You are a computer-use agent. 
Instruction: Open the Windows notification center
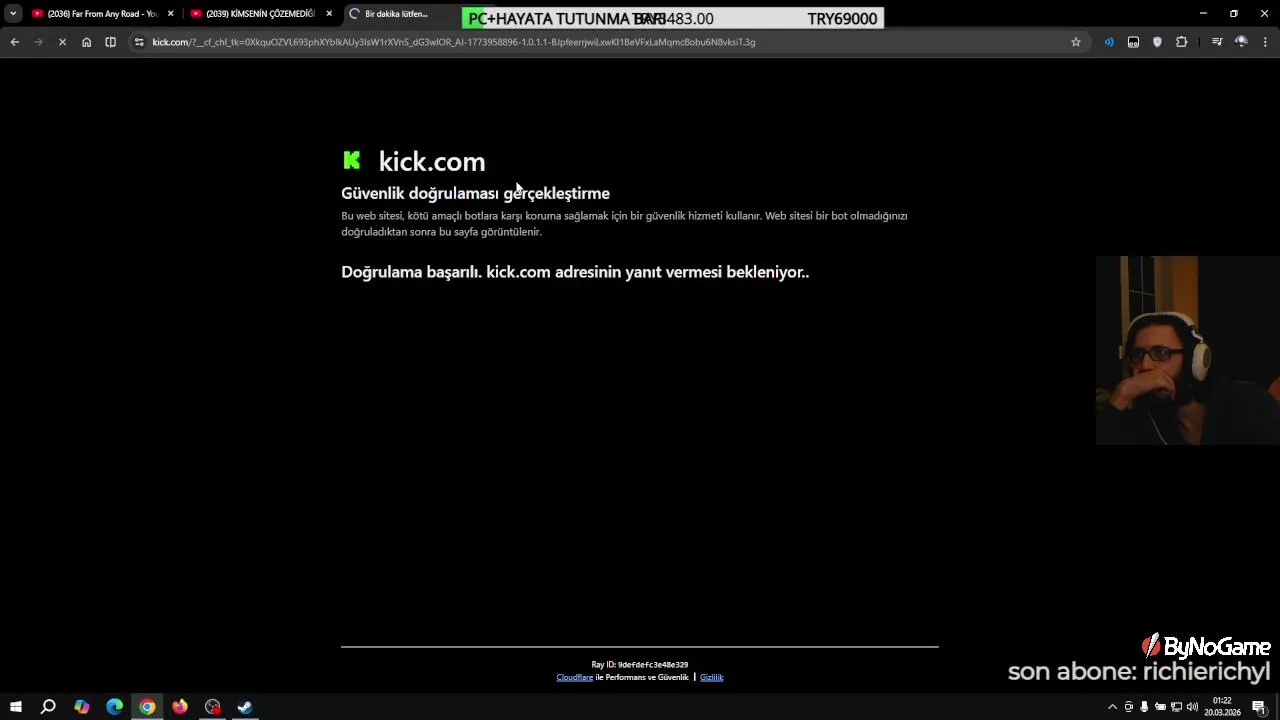1260,707
